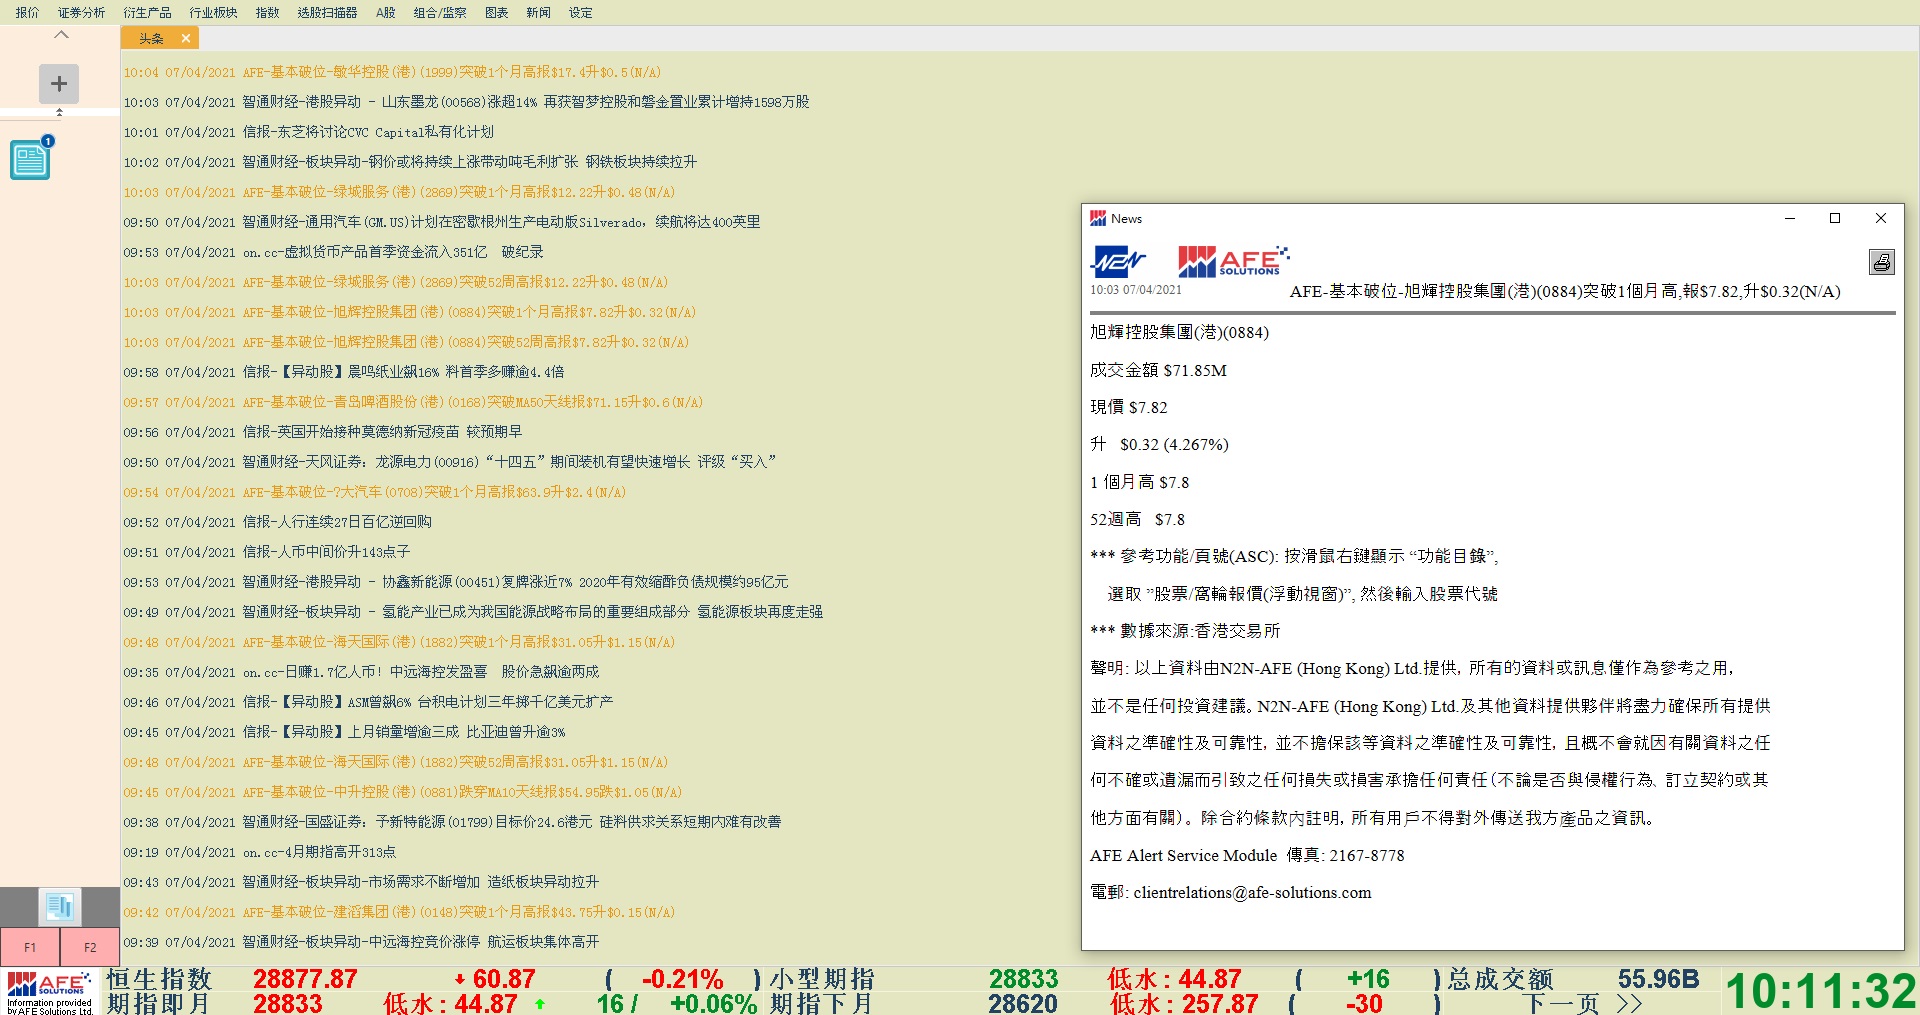Open headline ASM曾飙6% 台积电
The height and width of the screenshot is (1015, 1920).
pyautogui.click(x=368, y=702)
